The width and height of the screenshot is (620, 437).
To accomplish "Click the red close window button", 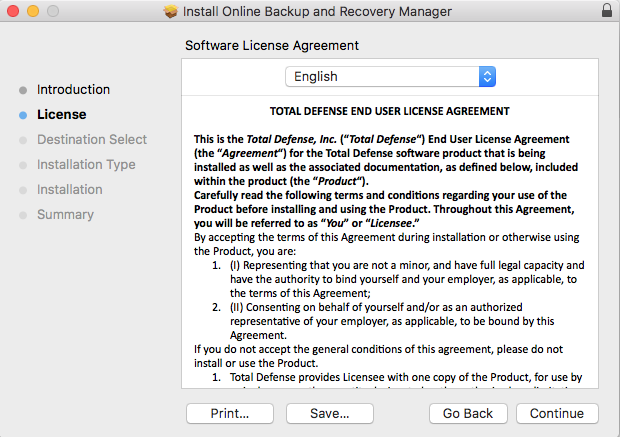I will pyautogui.click(x=13, y=11).
